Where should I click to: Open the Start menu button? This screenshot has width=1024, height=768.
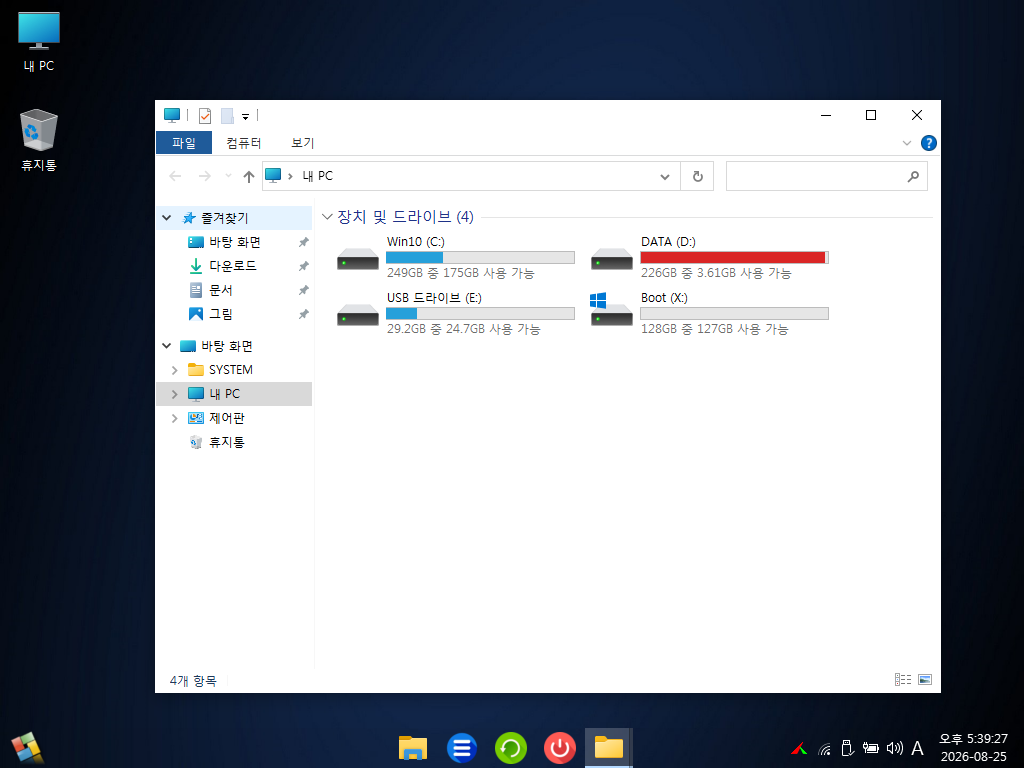27,748
